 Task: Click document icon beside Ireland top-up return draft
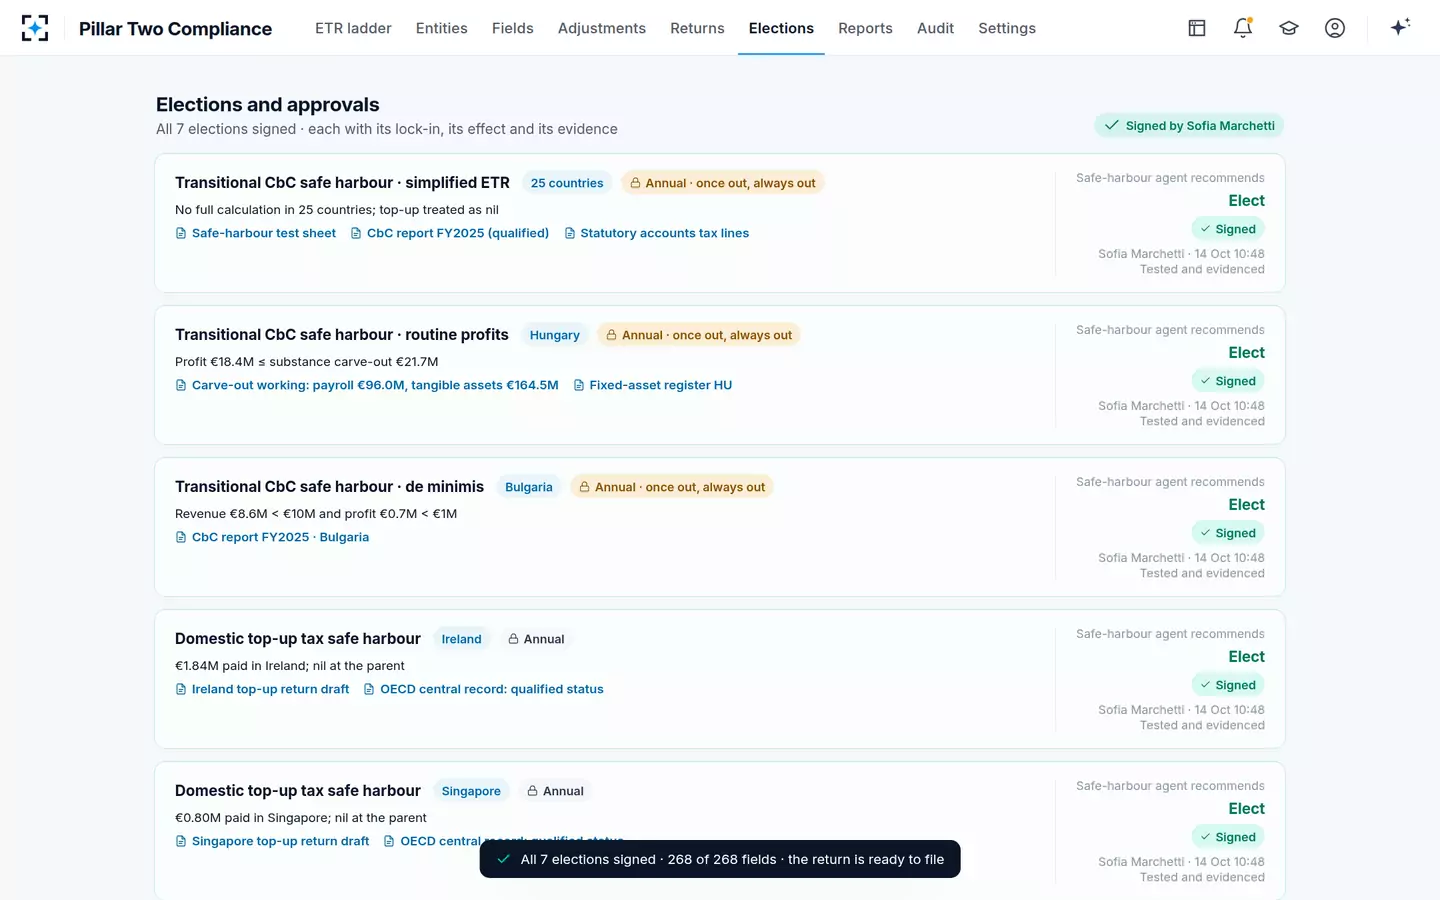point(181,689)
